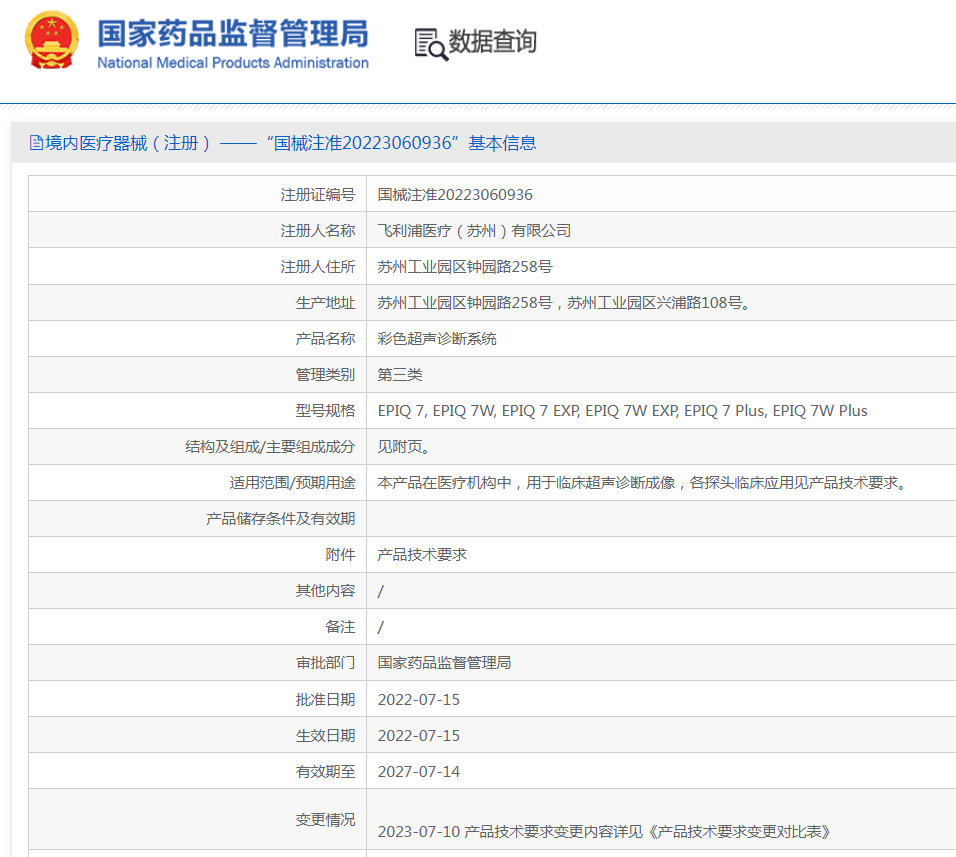The height and width of the screenshot is (857, 956).
Task: Click effective date 2022-07-15 in 生效日期 row
Action: pos(419,735)
